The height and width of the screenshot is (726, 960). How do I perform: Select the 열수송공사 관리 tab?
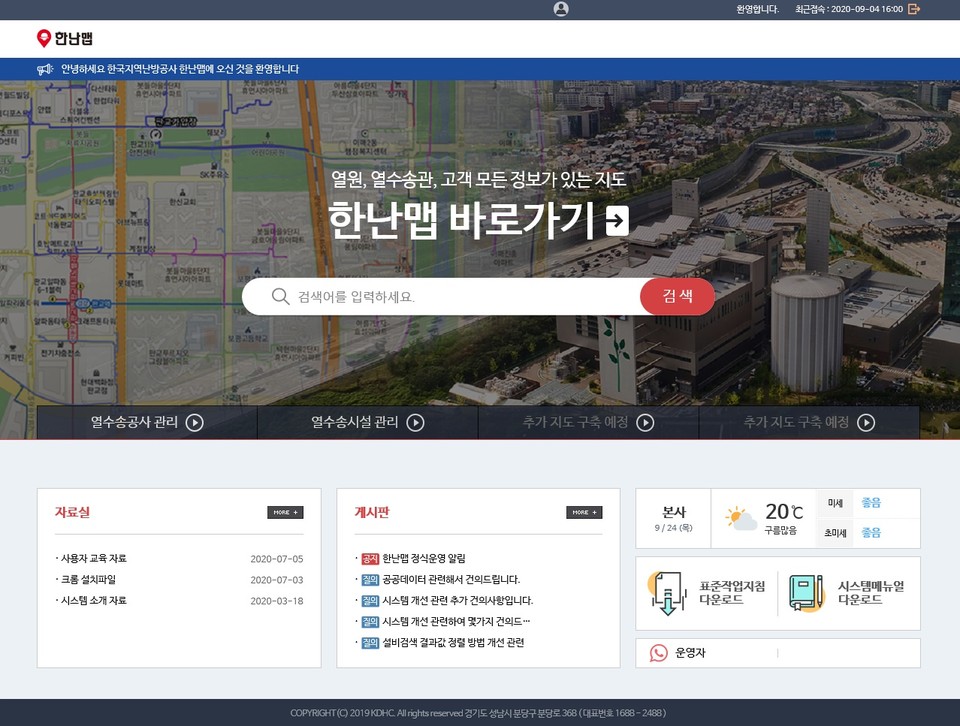(146, 423)
